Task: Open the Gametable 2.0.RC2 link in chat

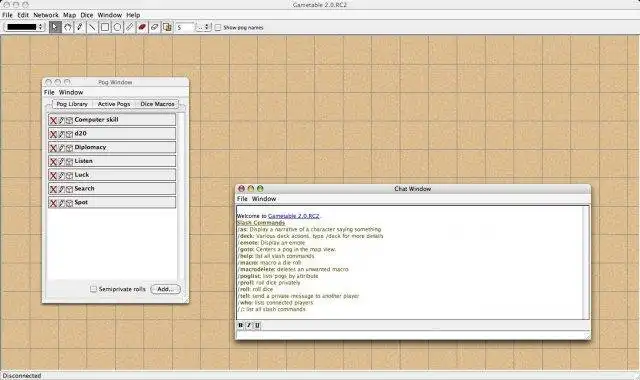Action: point(293,216)
